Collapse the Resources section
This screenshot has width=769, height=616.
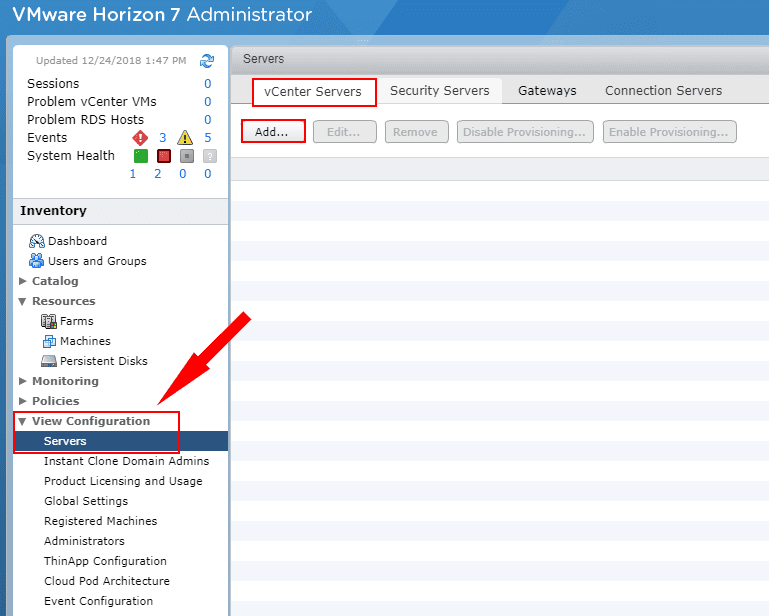pyautogui.click(x=23, y=301)
